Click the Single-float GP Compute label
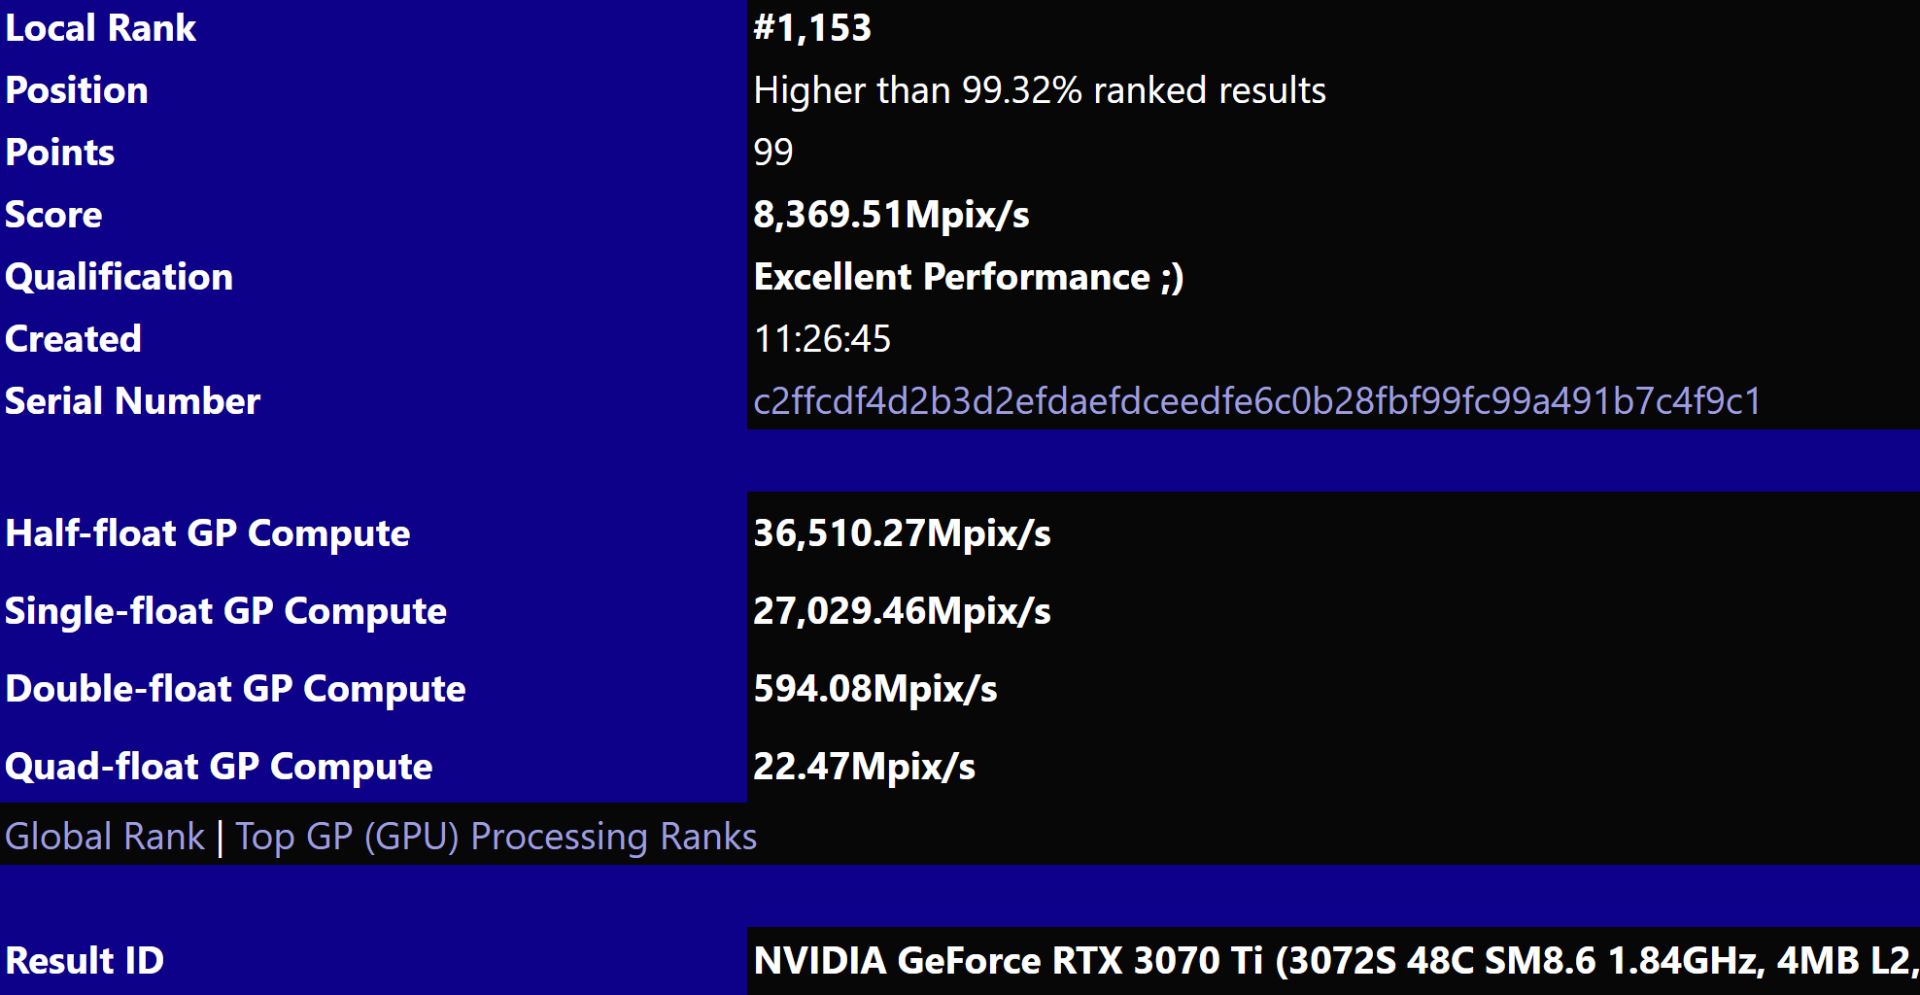 click(x=224, y=611)
